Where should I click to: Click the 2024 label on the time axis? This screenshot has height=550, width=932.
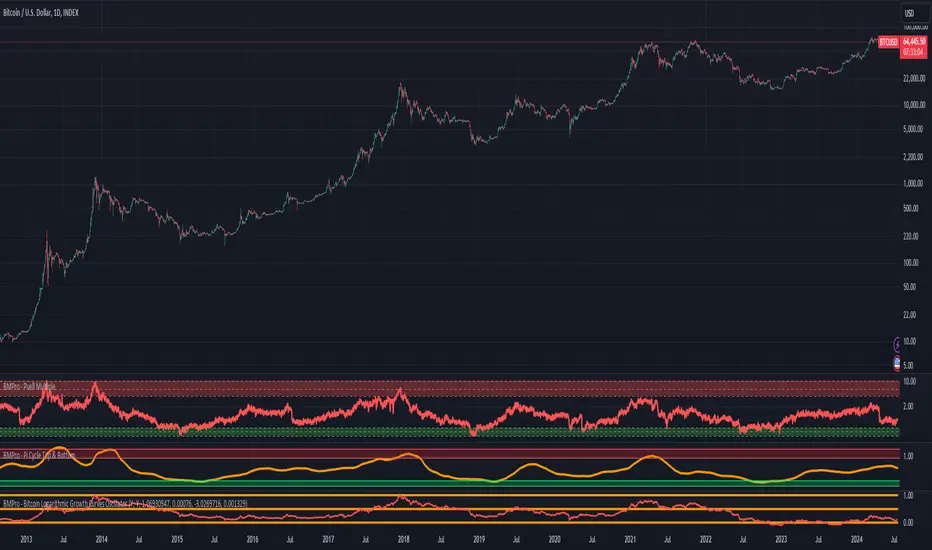click(857, 539)
